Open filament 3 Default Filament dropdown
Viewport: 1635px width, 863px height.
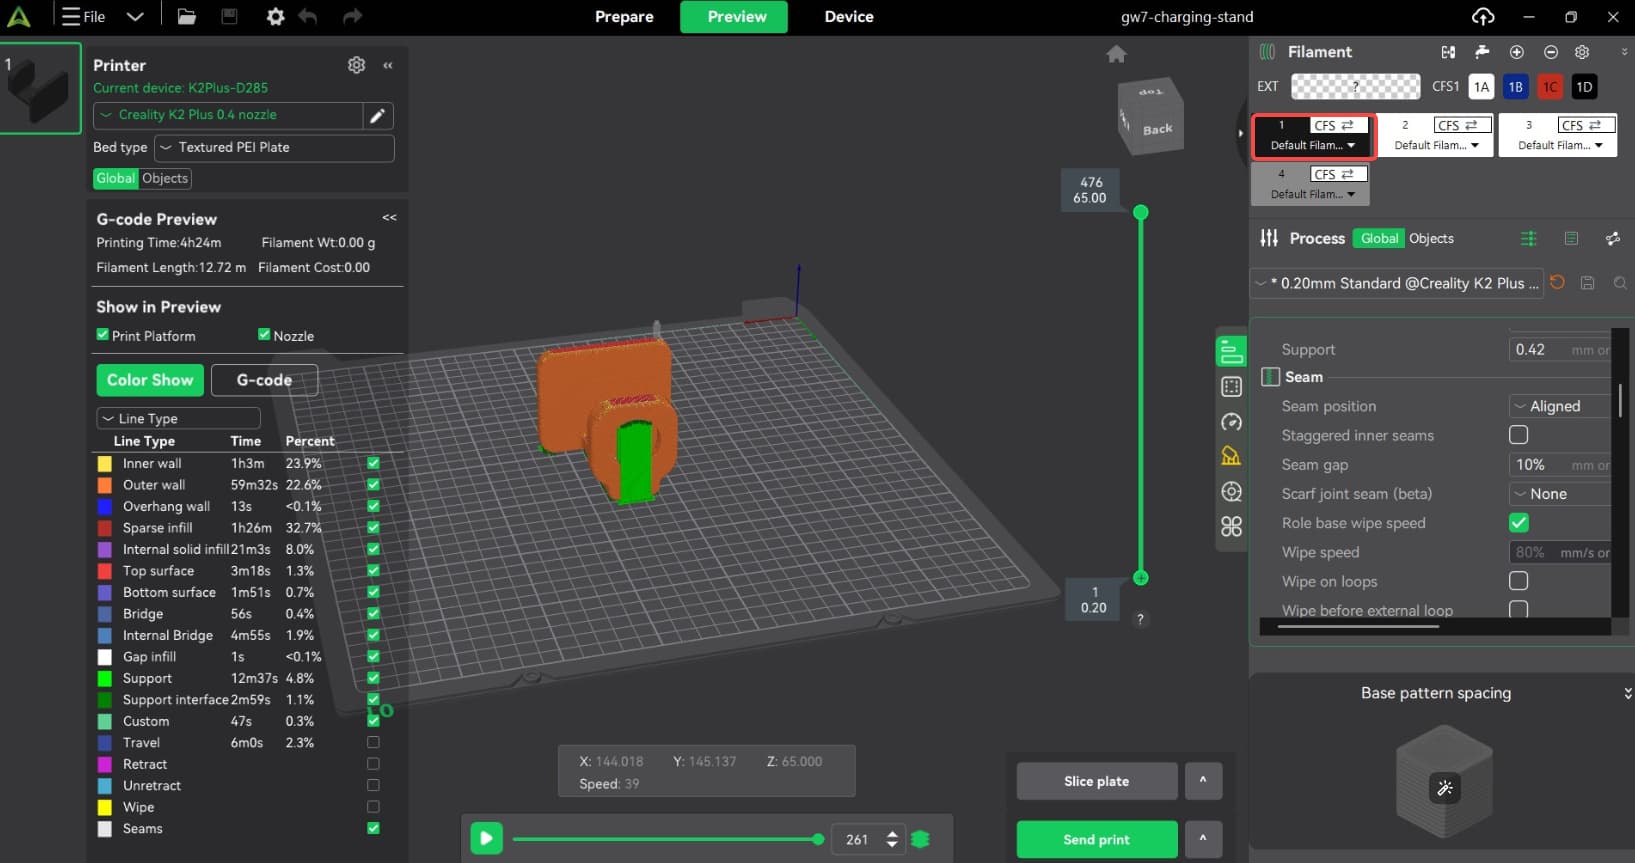click(x=1560, y=146)
